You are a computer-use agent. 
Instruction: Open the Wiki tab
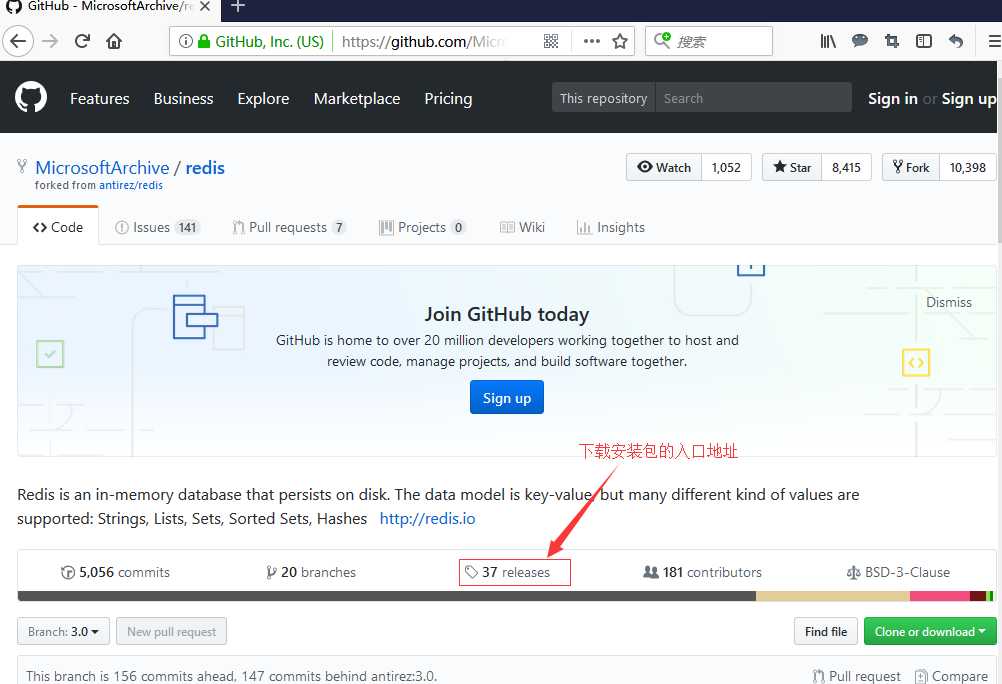[x=522, y=228]
